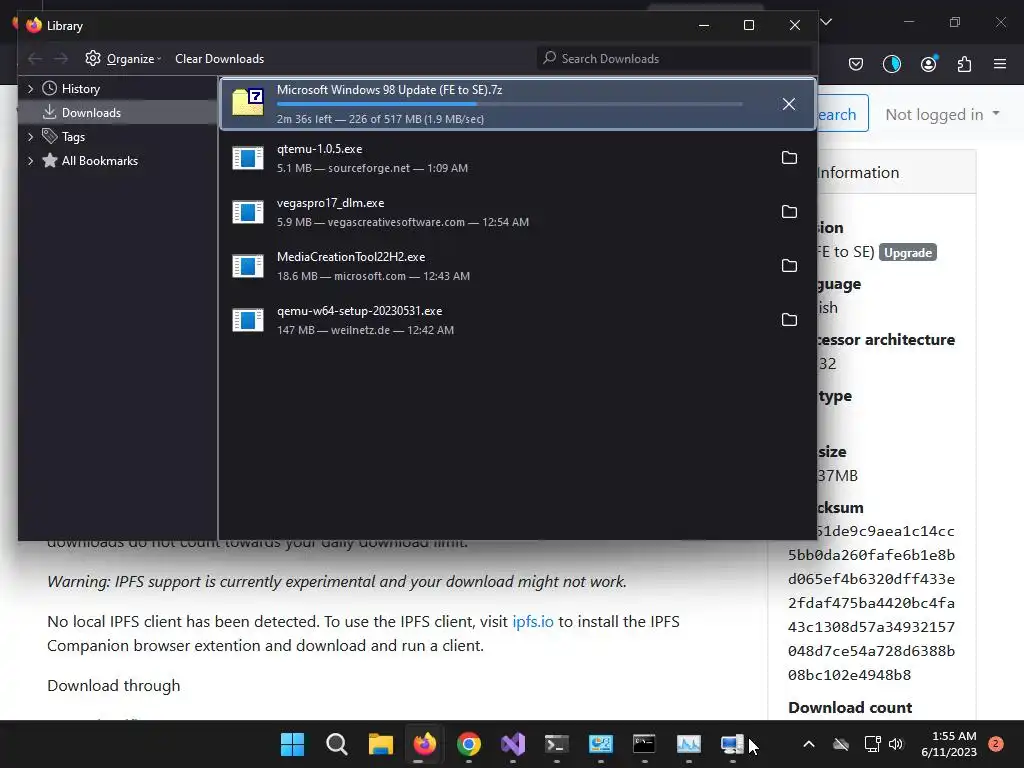Select All Bookmarks in the sidebar

tap(99, 161)
